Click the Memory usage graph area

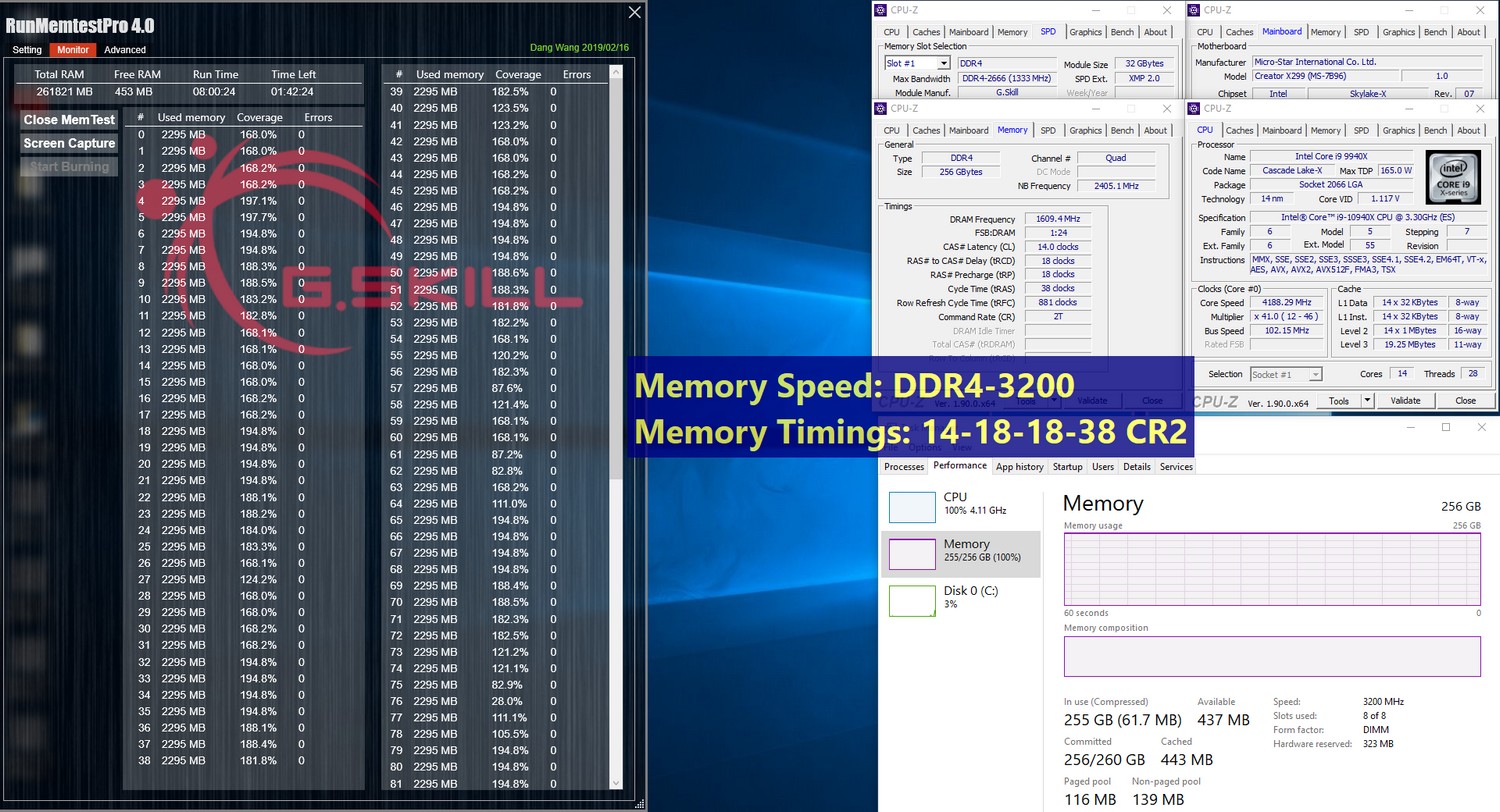(x=1271, y=568)
